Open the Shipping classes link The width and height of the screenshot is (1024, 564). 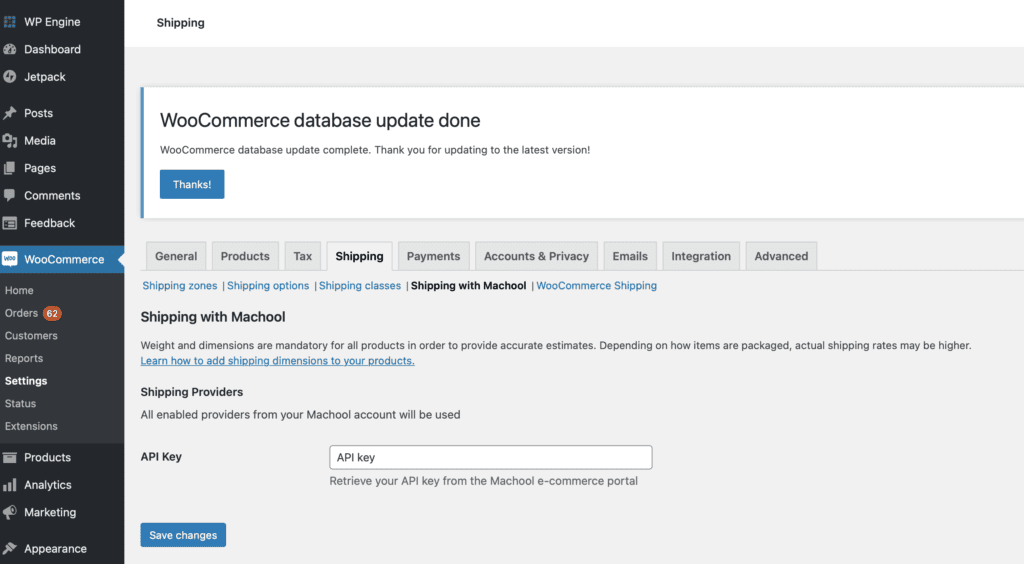click(360, 285)
